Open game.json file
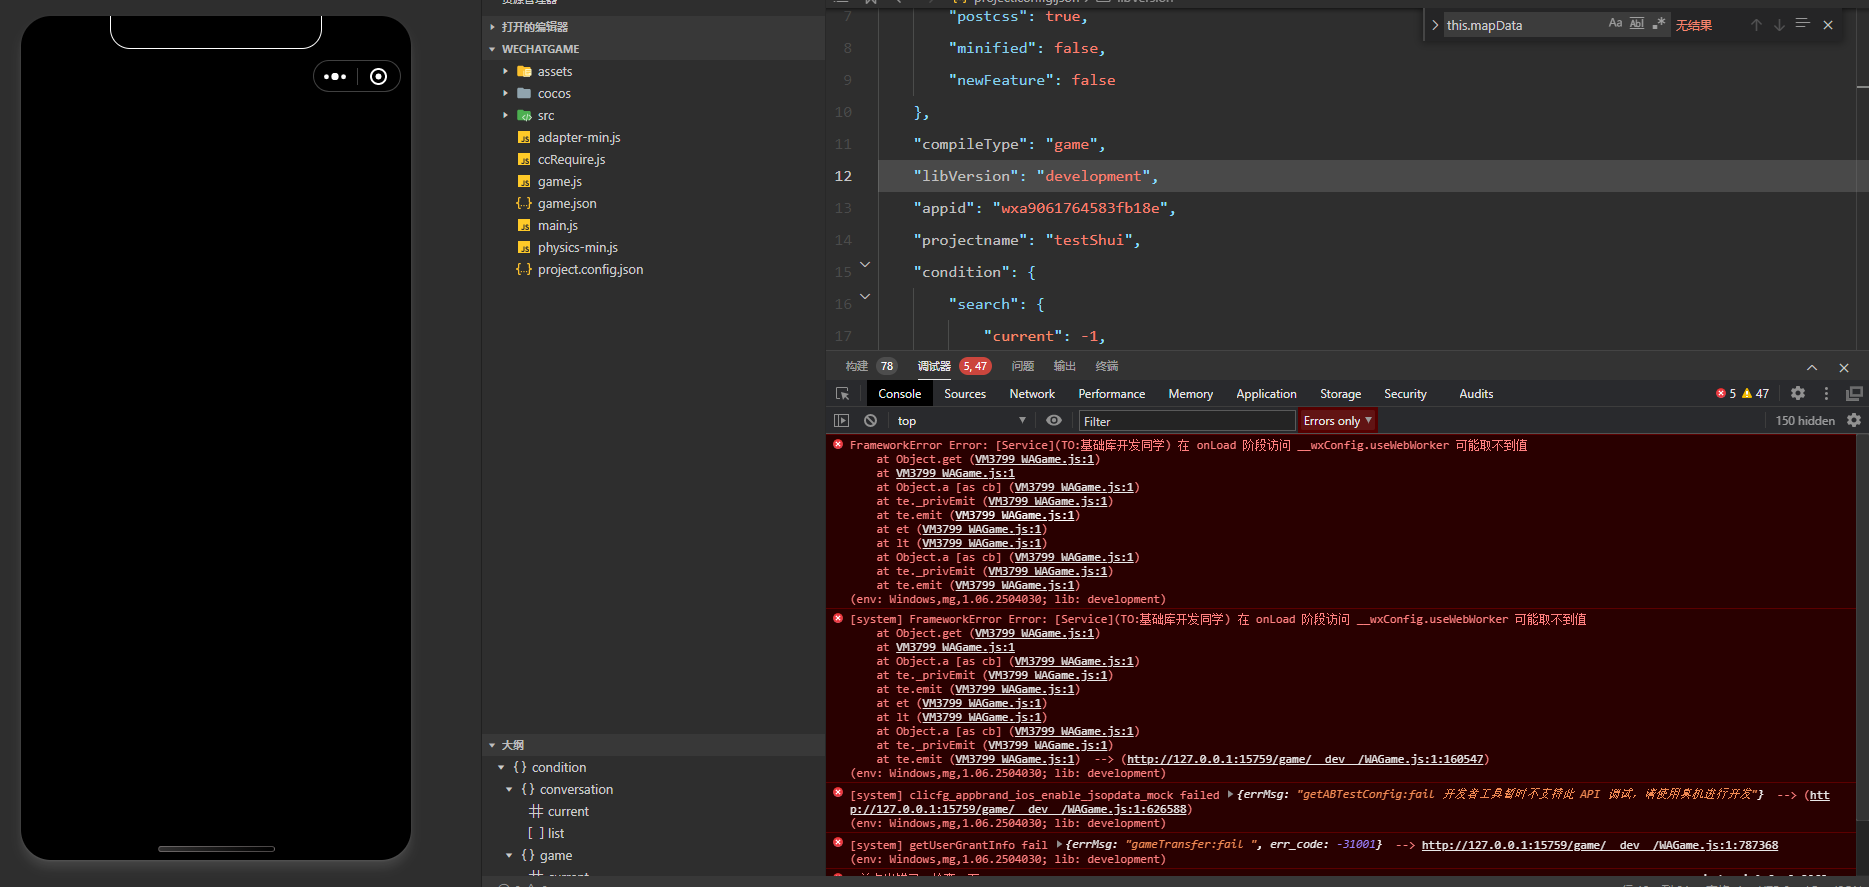Viewport: 1869px width, 887px height. coord(567,204)
